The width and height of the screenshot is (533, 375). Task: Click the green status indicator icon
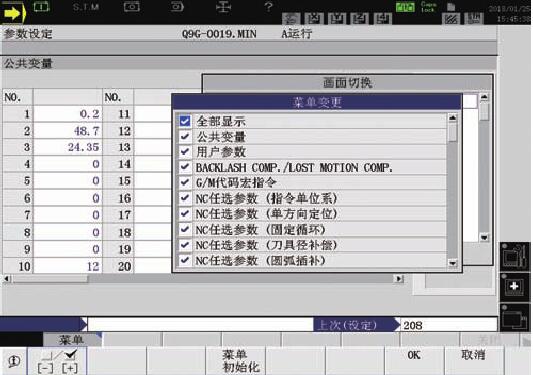pyautogui.click(x=405, y=7)
